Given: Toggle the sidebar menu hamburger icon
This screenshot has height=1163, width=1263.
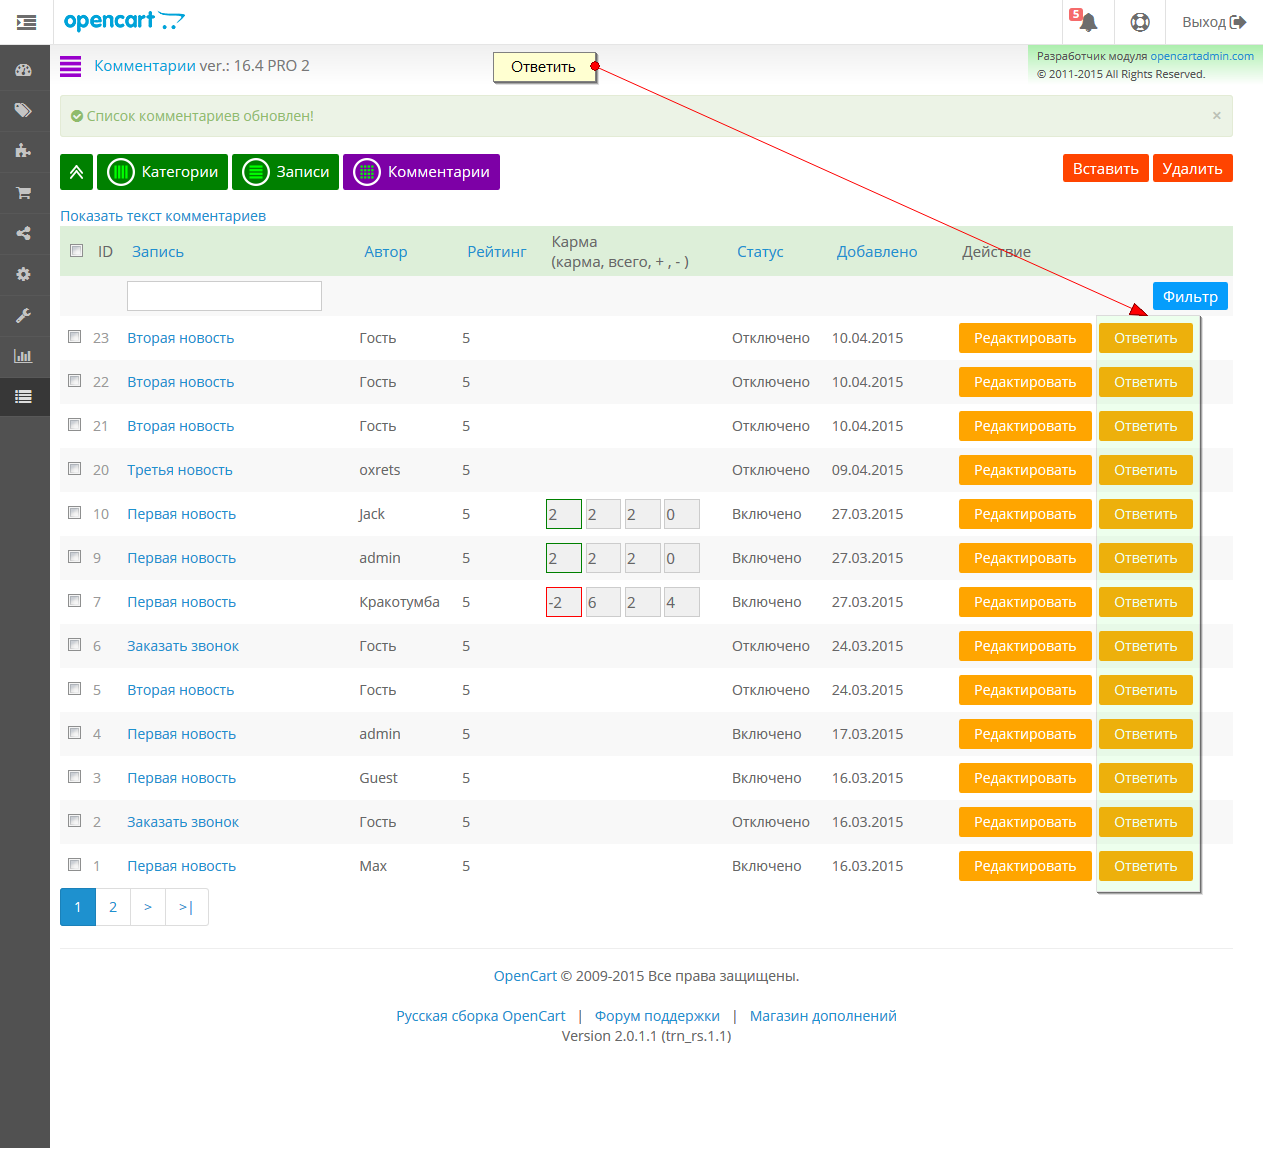Looking at the screenshot, I should [26, 22].
